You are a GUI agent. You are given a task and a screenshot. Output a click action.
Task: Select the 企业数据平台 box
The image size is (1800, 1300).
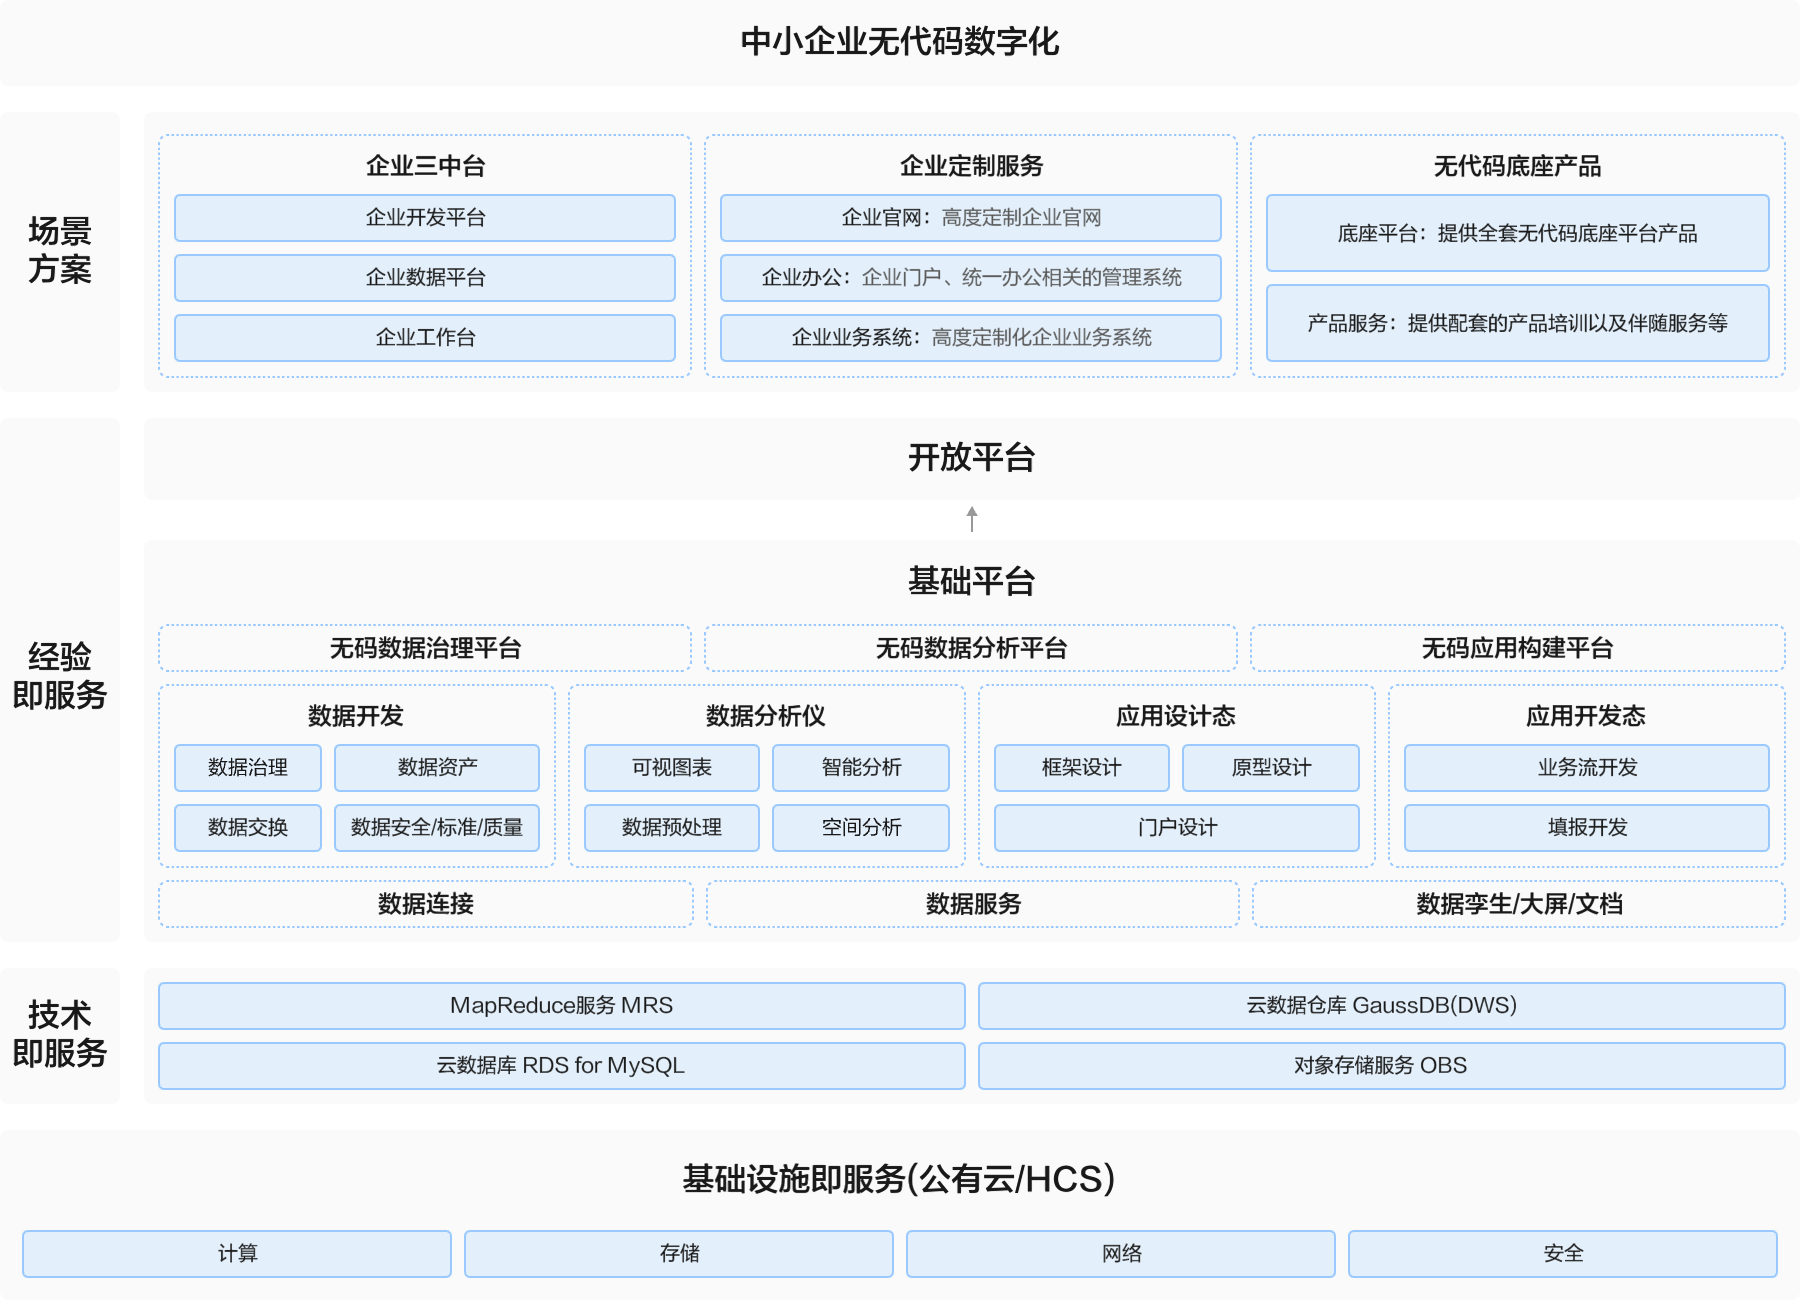pyautogui.click(x=425, y=278)
